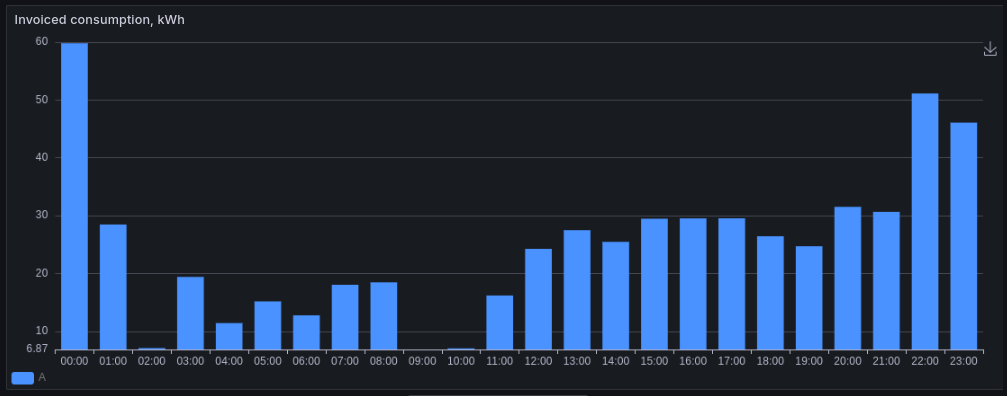1007x396 pixels.
Task: Select the 05:00 bar
Action: 268,325
